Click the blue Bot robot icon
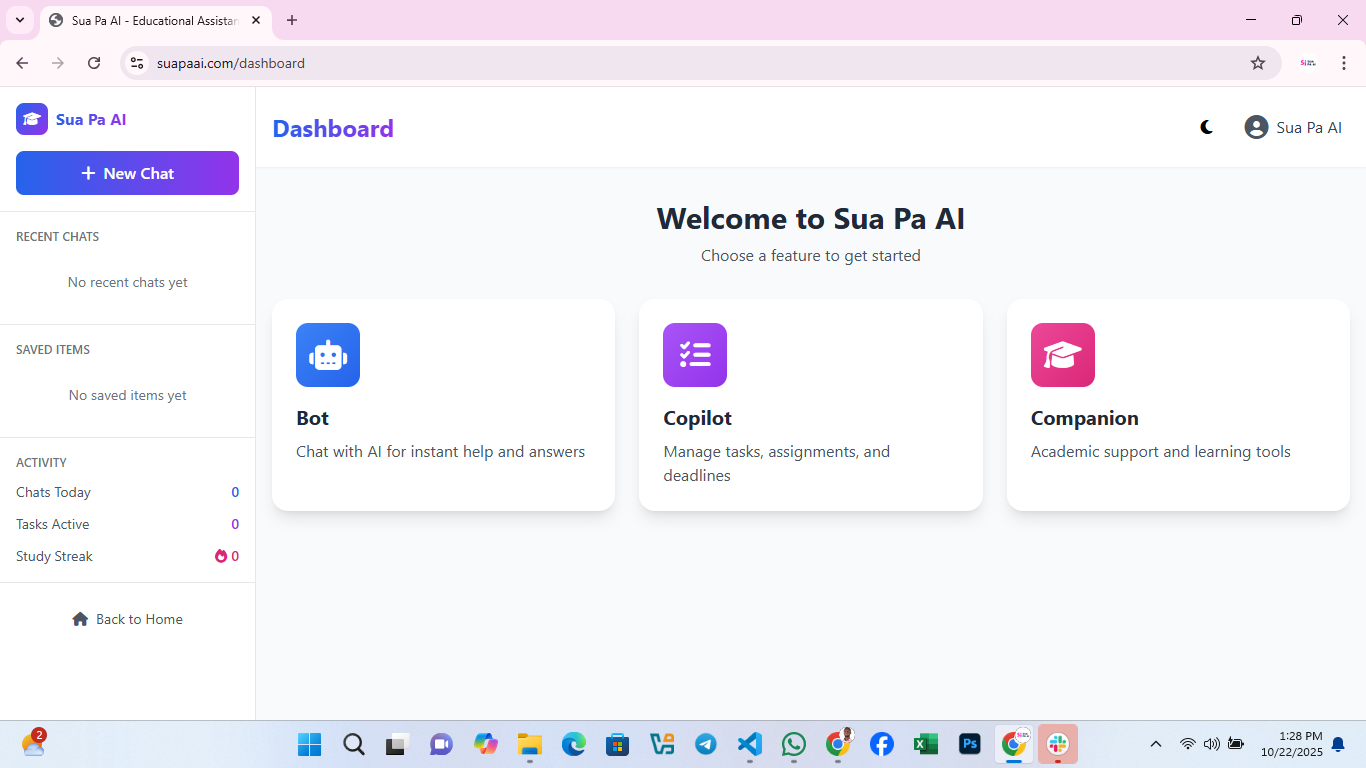1366x768 pixels. pyautogui.click(x=327, y=355)
